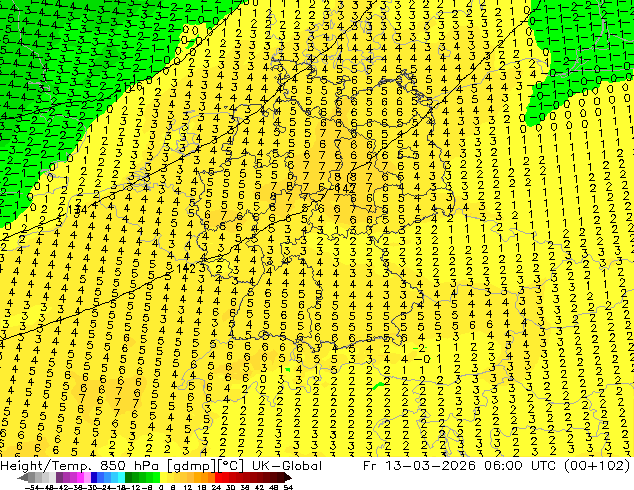634x490 pixels.
Task: Click the "(00+102)" forecast hour text
Action: click(x=599, y=466)
